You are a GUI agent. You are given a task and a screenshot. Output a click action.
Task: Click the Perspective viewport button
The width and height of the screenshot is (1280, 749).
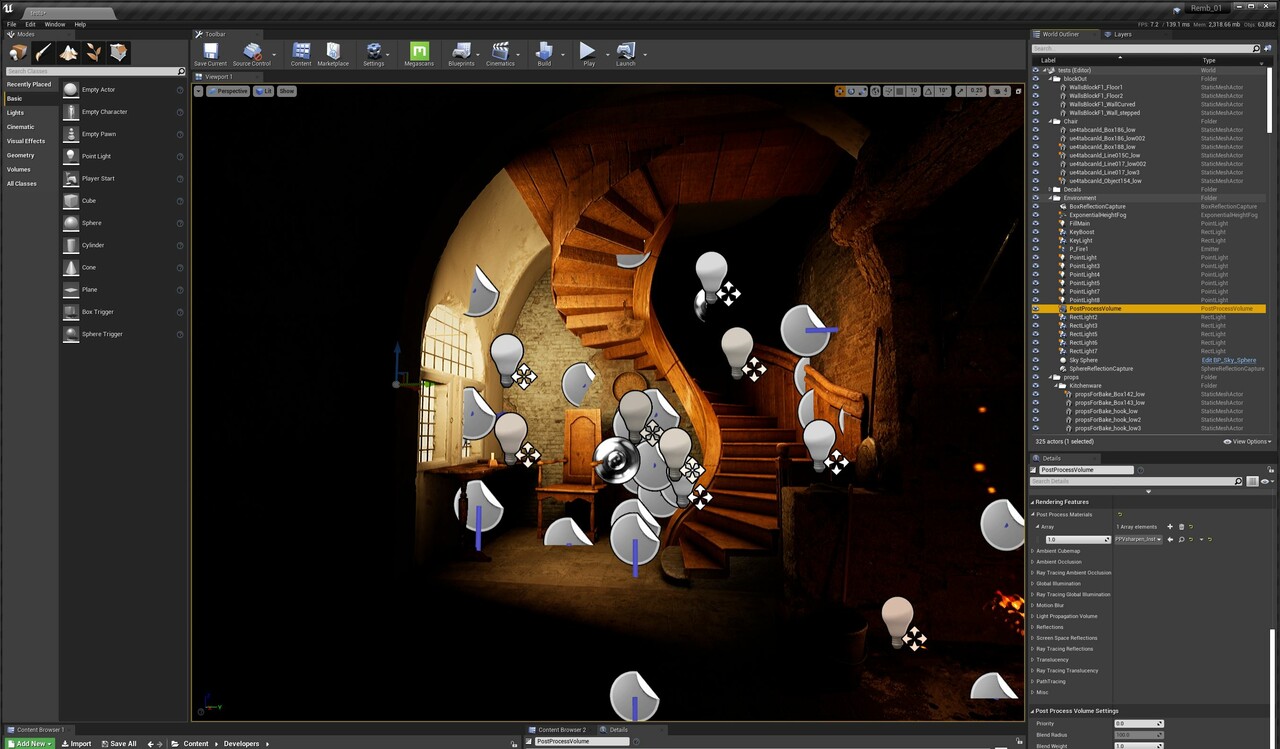[229, 91]
